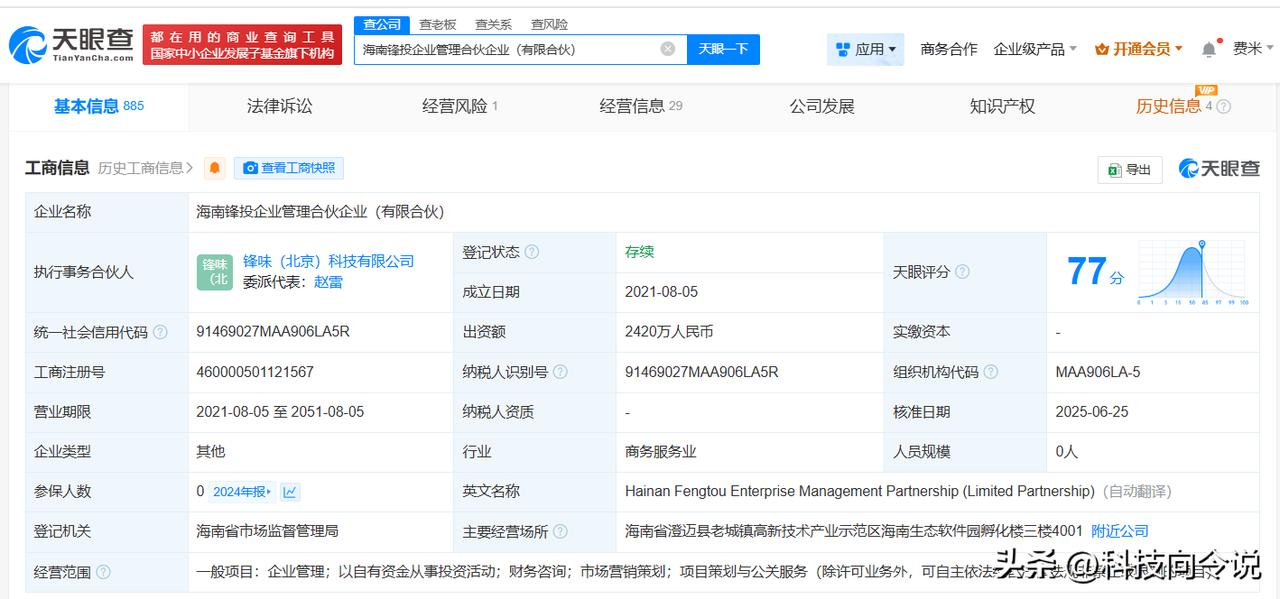
Task: Click the help icon beside 统一社会信用代码
Action: [160, 332]
